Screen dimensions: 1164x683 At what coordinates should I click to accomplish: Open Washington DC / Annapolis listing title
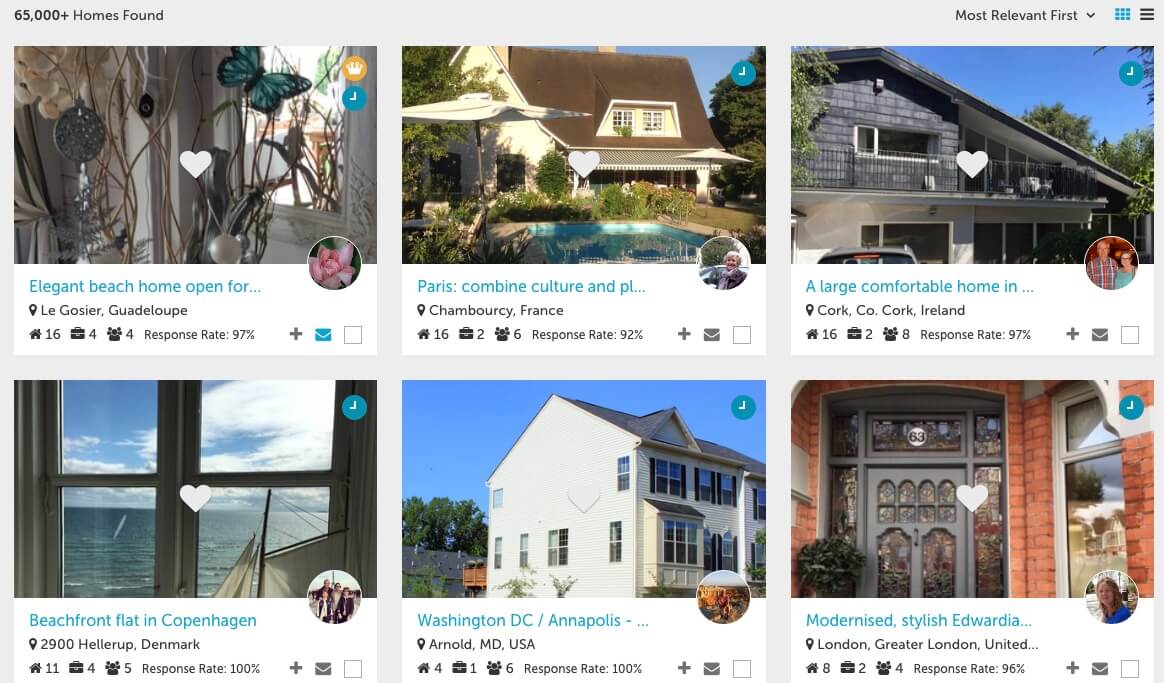point(533,620)
